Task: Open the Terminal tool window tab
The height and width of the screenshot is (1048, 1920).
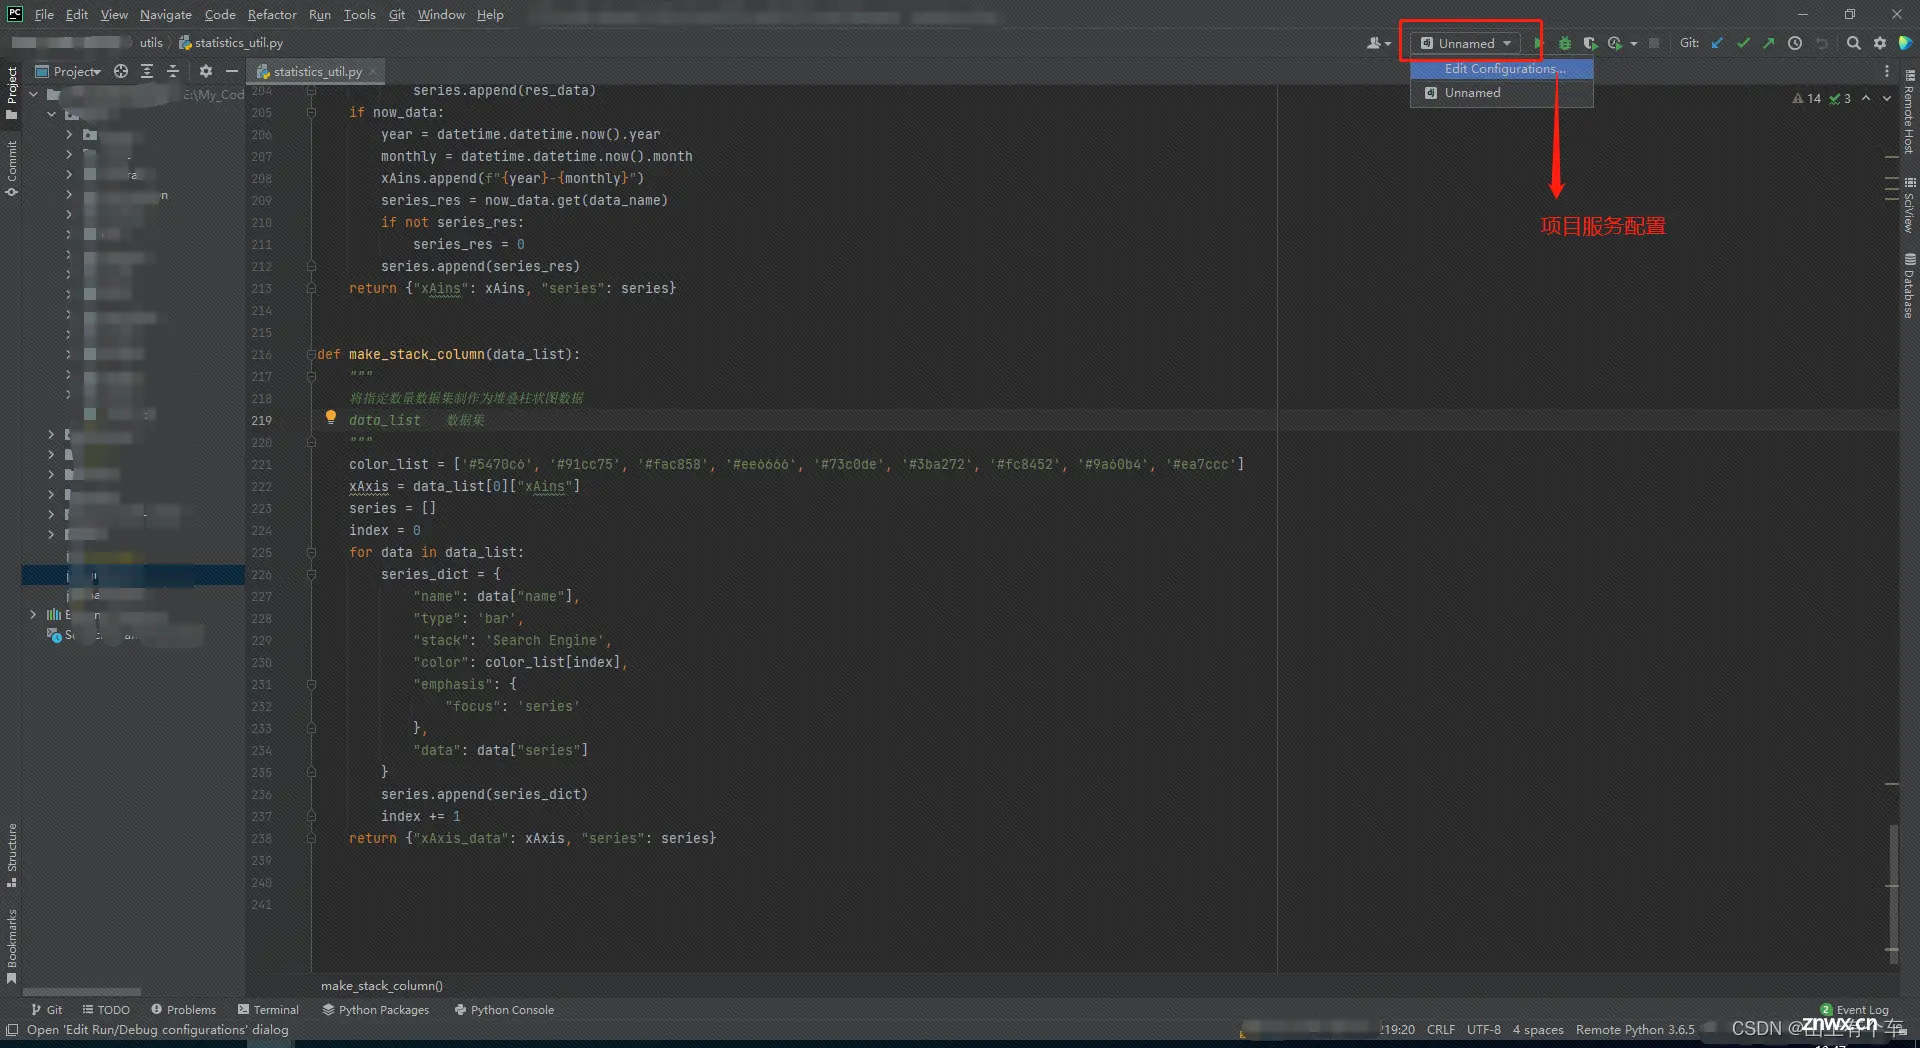Action: (268, 1009)
